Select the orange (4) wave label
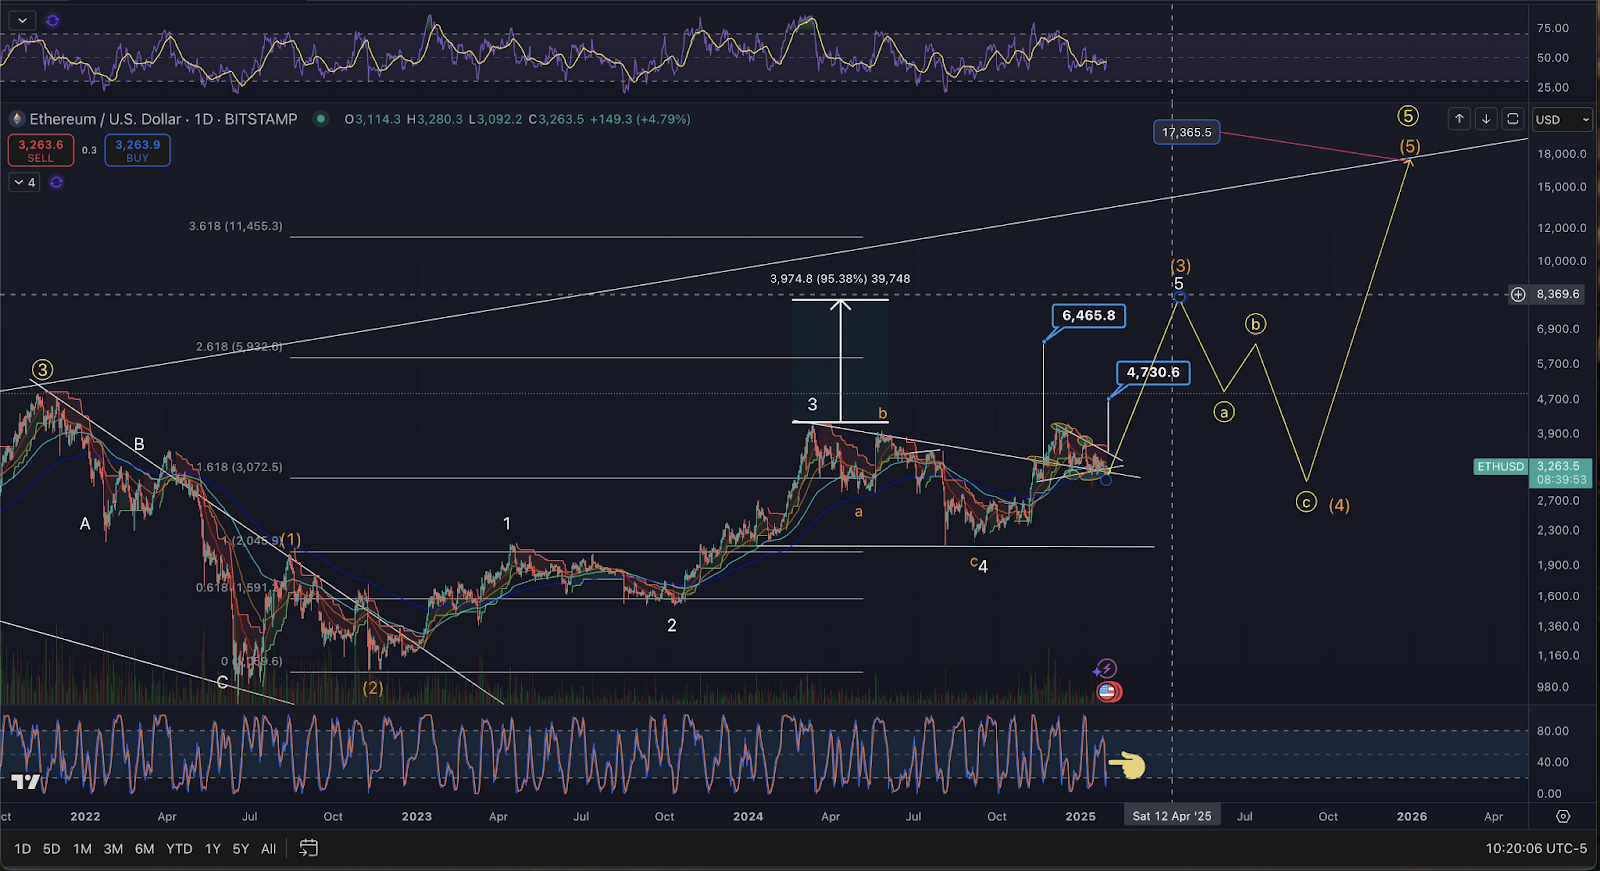 click(x=1339, y=505)
